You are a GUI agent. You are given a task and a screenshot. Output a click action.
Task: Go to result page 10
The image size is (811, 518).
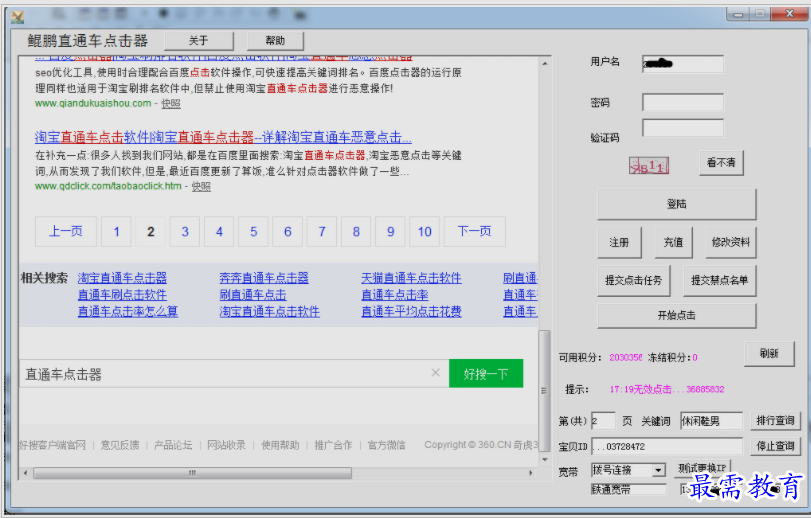tap(425, 232)
